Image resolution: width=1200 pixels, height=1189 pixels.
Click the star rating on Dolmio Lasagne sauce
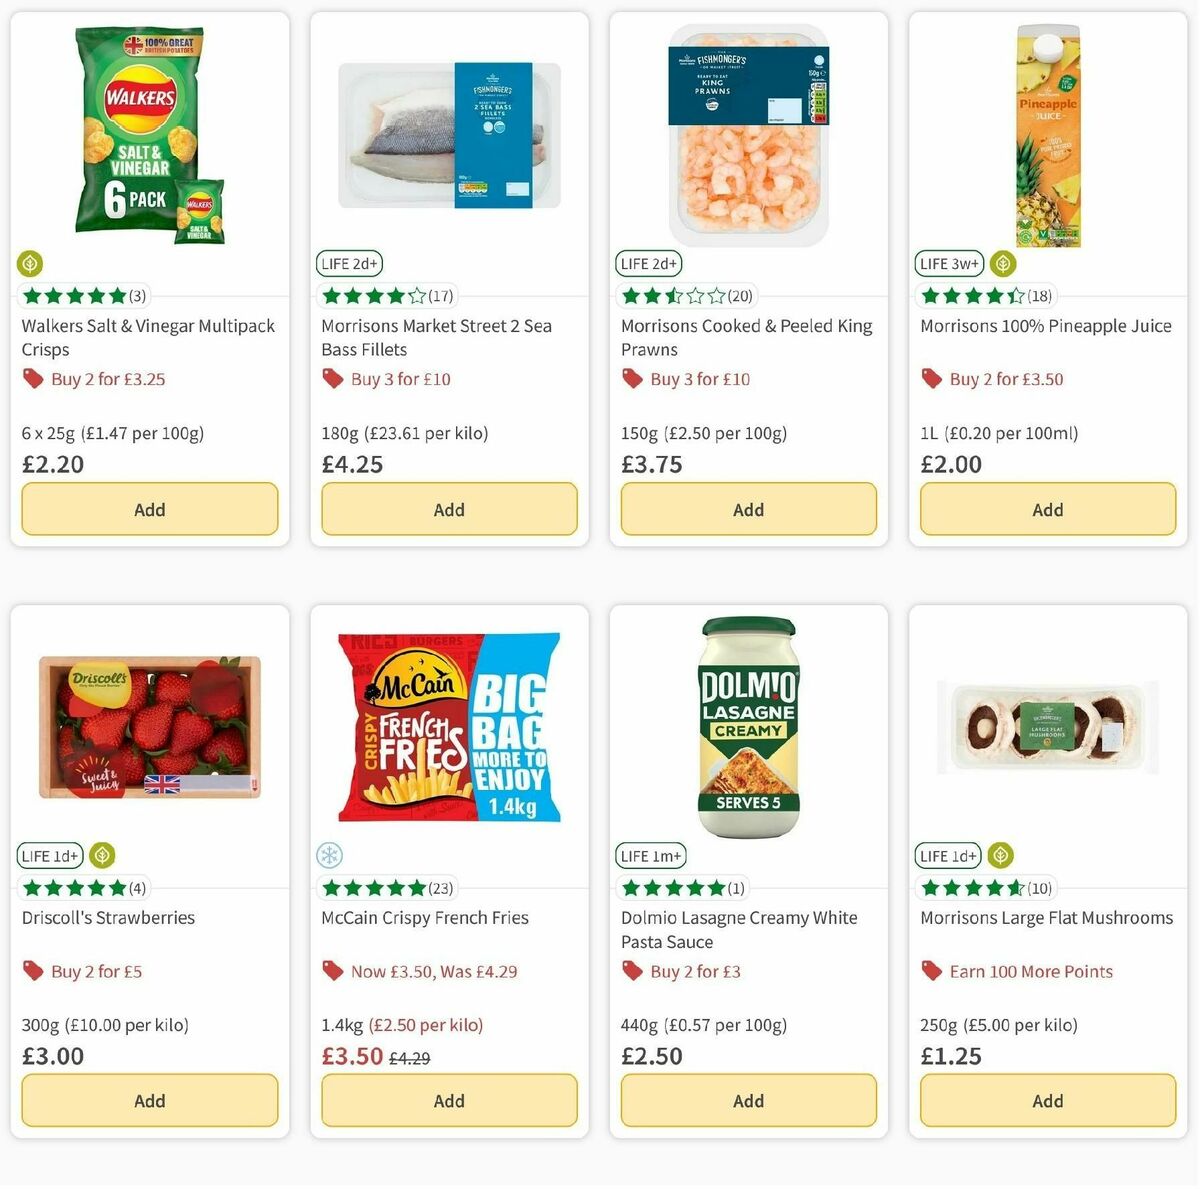coord(674,887)
